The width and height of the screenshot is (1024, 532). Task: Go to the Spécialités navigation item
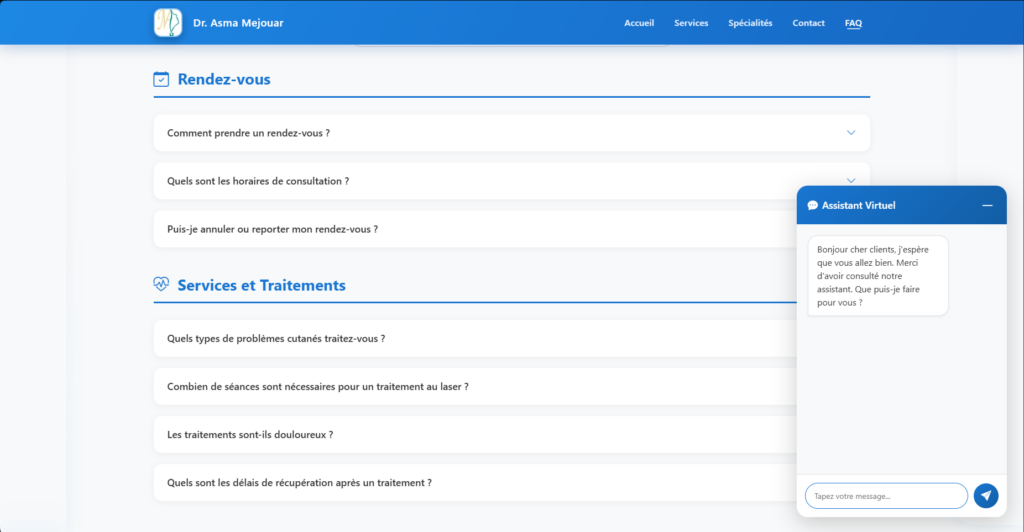pos(750,23)
